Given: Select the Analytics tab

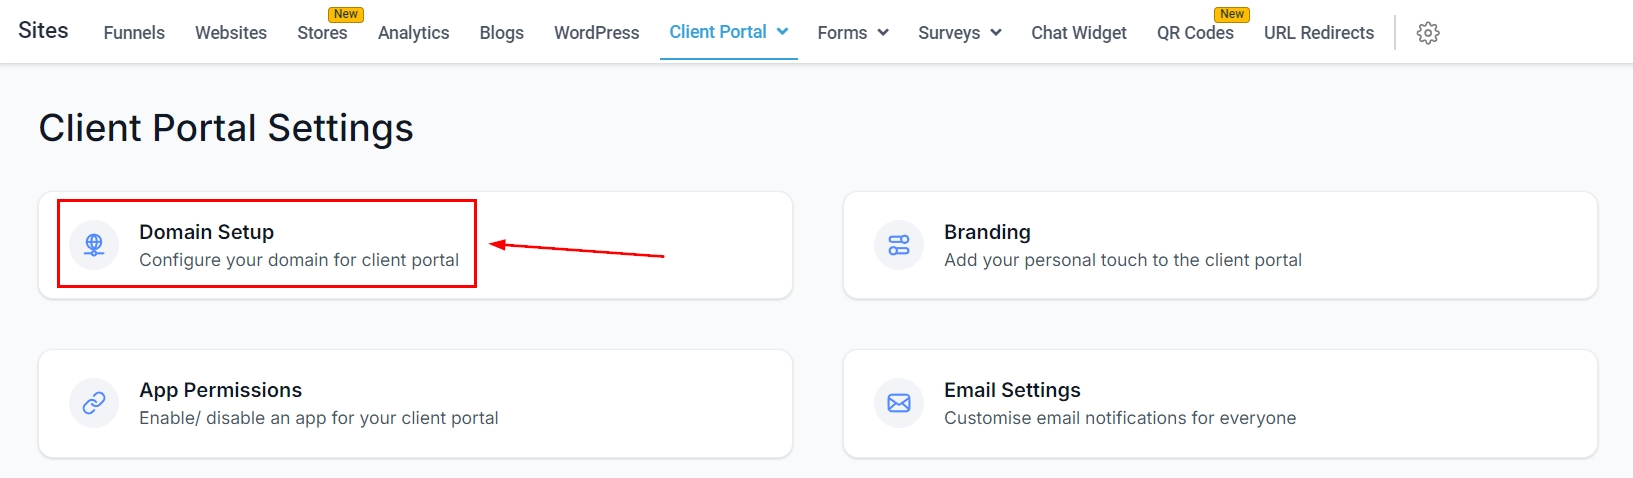Looking at the screenshot, I should 413,33.
